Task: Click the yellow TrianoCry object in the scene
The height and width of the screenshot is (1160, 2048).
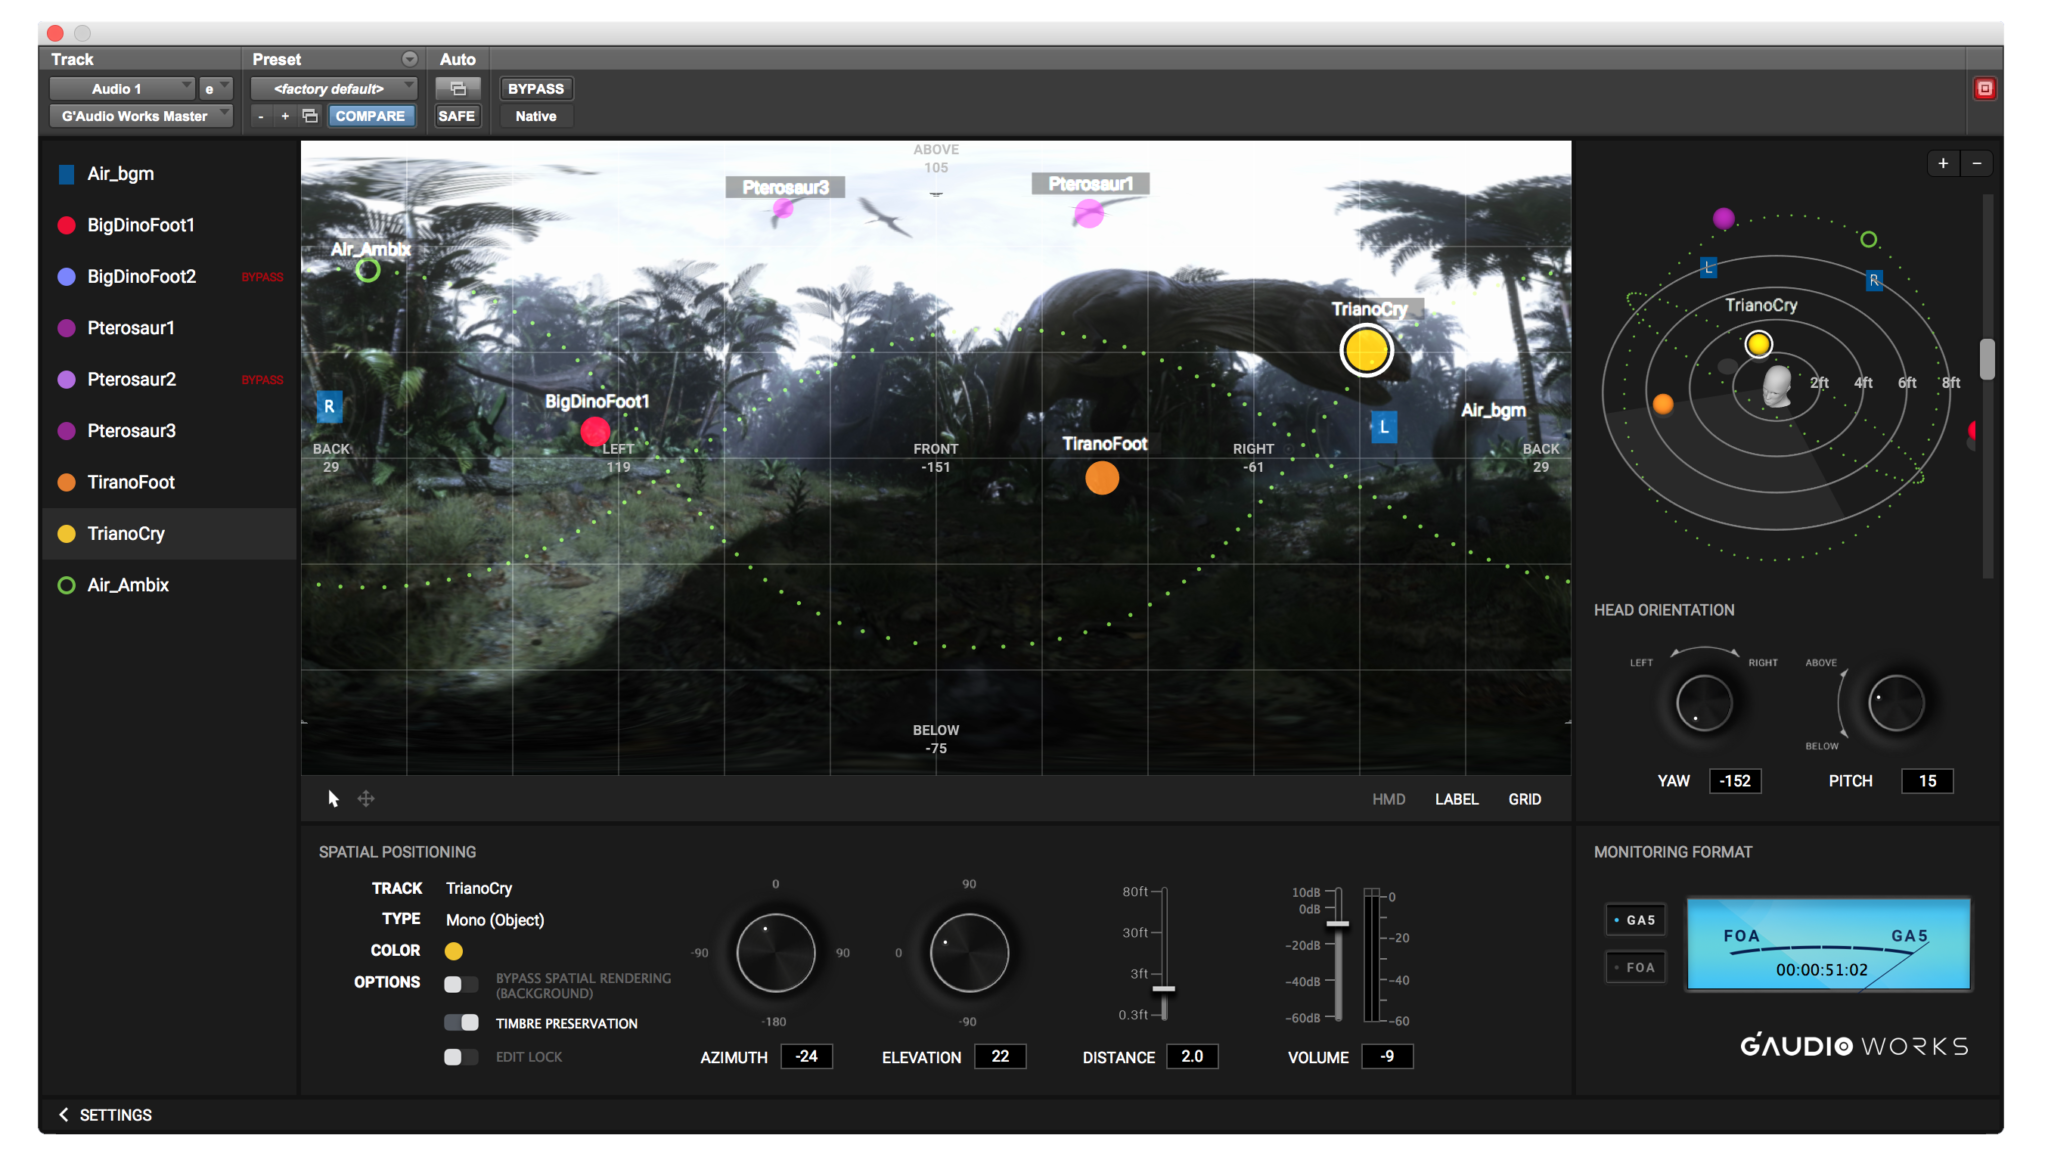Action: click(1365, 350)
